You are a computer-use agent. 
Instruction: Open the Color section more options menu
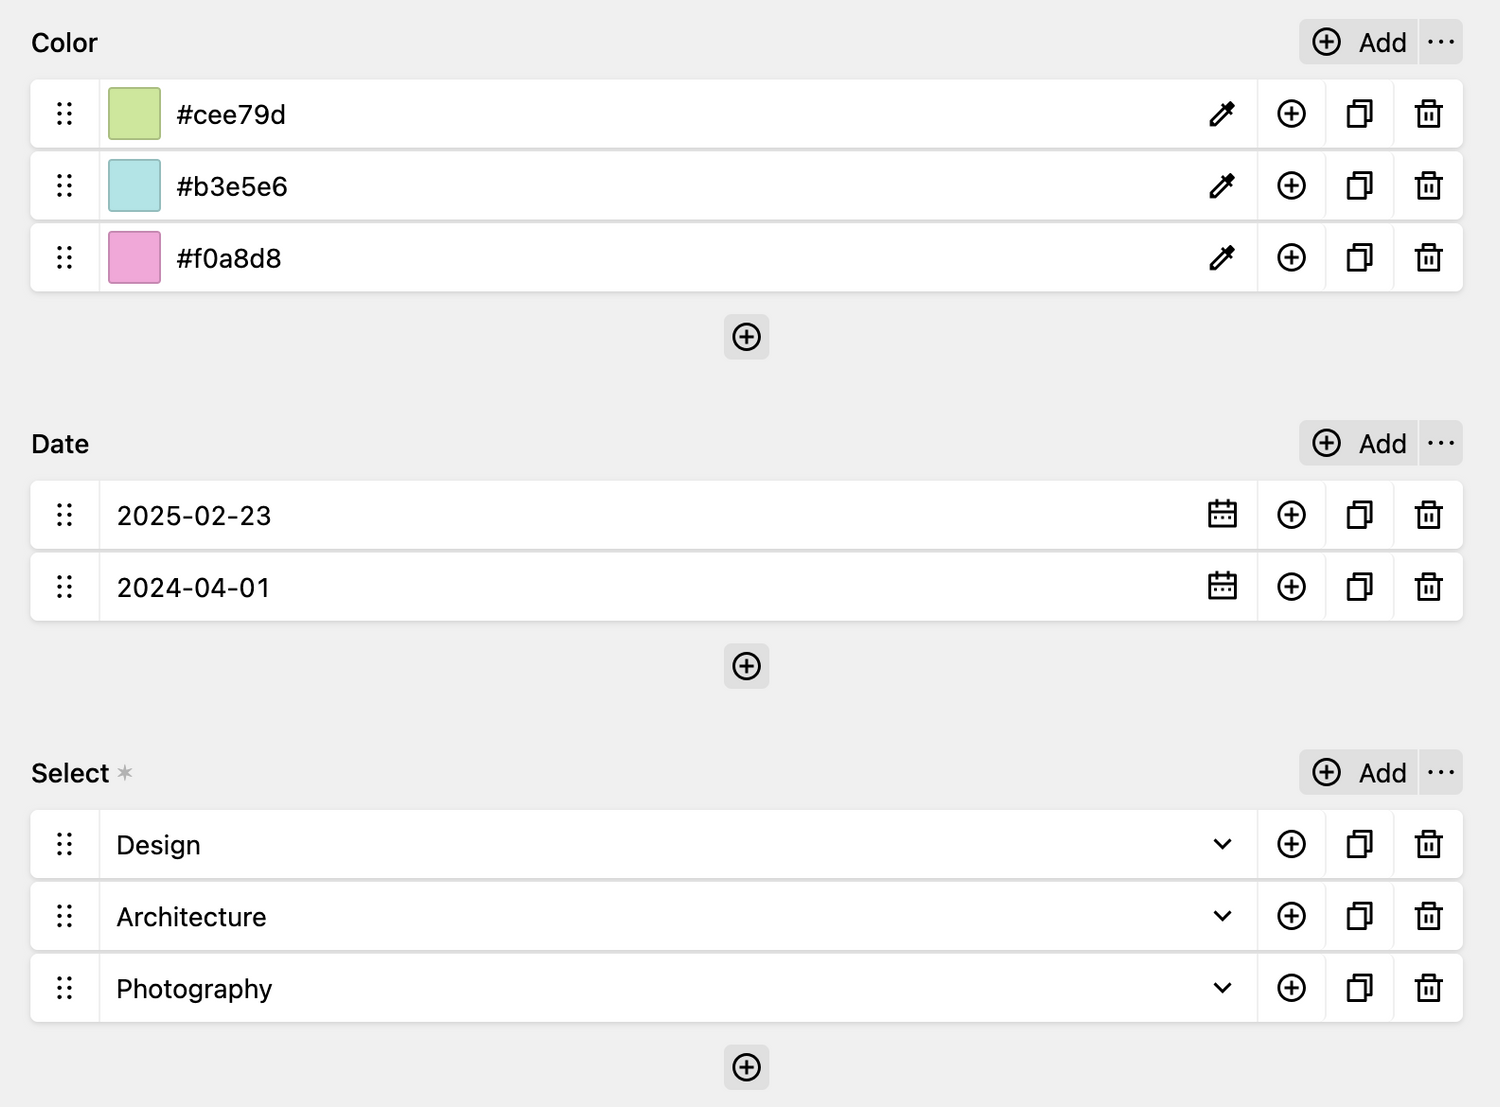(x=1441, y=42)
